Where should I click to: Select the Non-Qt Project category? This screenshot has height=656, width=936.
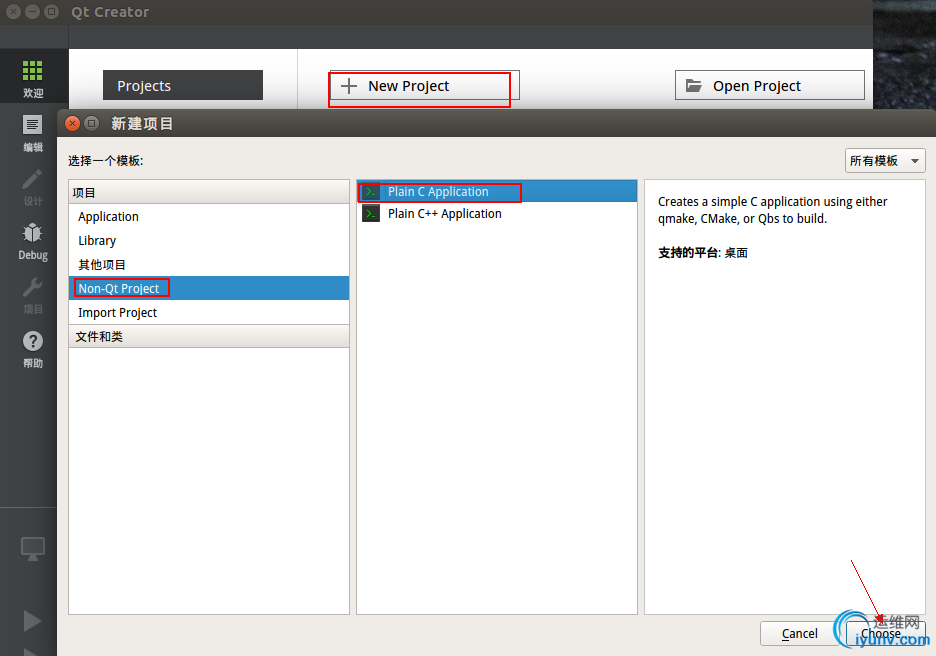(x=209, y=288)
